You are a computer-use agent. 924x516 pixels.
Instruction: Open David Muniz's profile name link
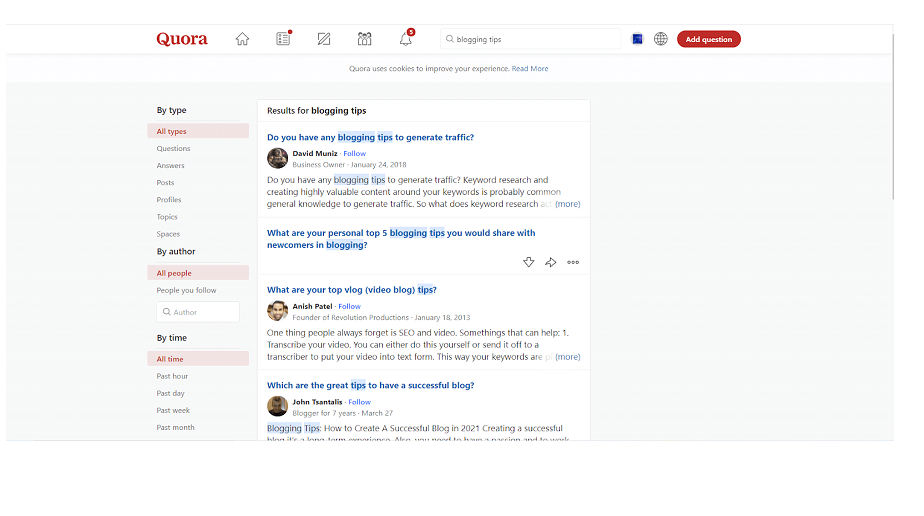(x=315, y=154)
